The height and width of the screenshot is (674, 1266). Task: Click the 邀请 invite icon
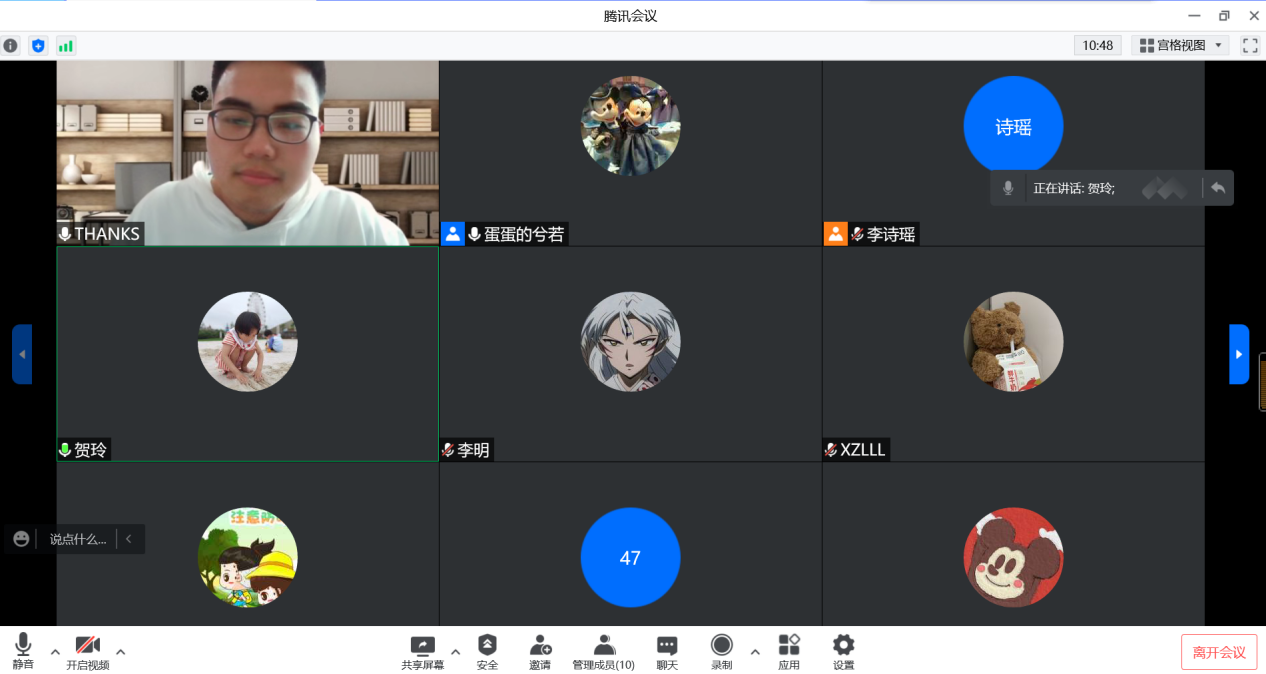point(540,652)
